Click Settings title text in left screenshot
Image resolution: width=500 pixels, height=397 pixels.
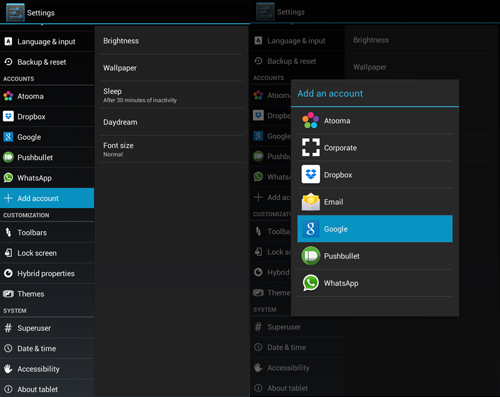(41, 13)
